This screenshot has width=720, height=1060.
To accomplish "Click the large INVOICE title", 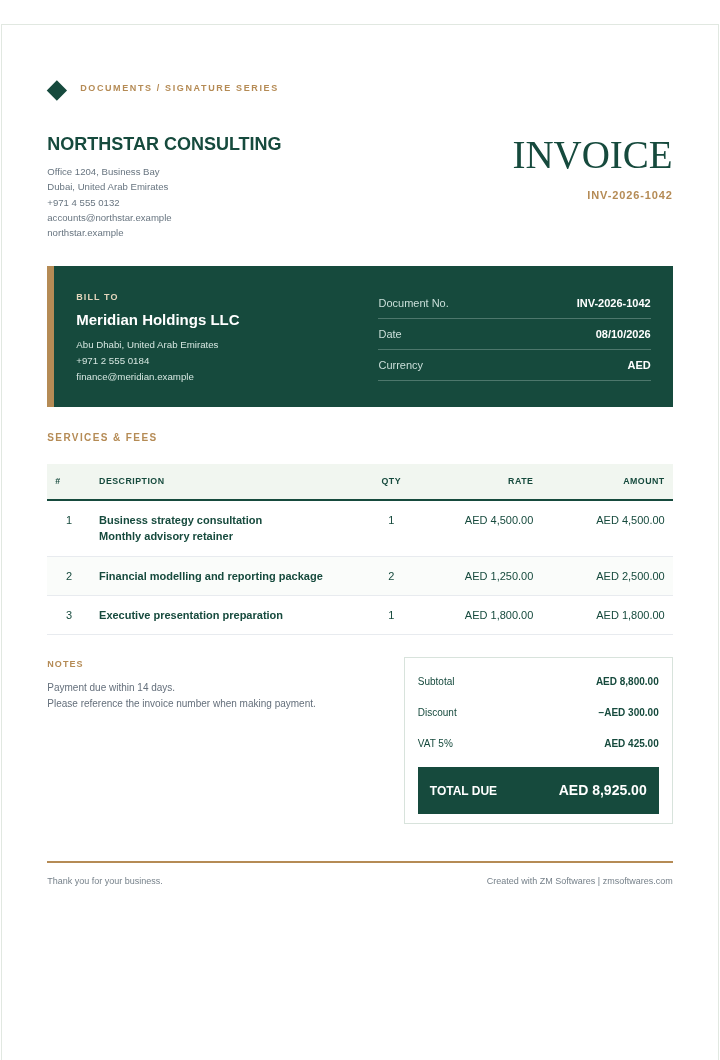I will tap(592, 155).
